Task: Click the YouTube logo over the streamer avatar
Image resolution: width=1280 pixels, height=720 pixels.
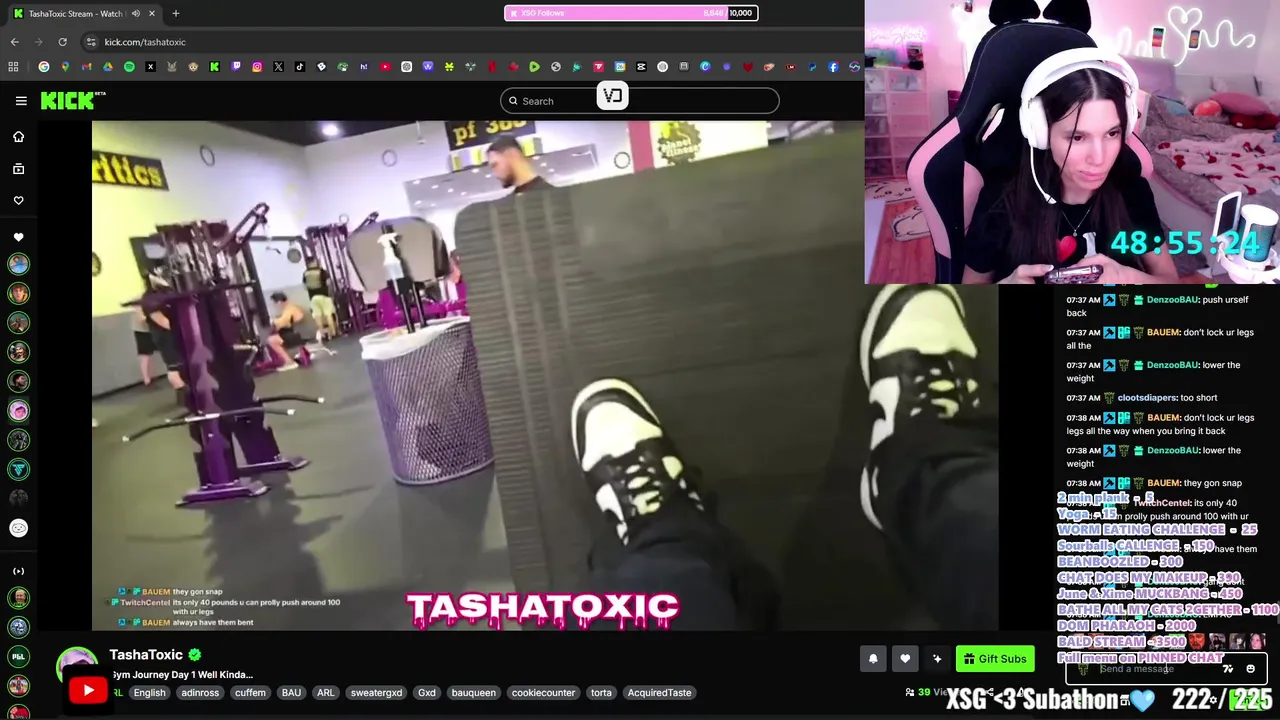Action: tap(88, 690)
